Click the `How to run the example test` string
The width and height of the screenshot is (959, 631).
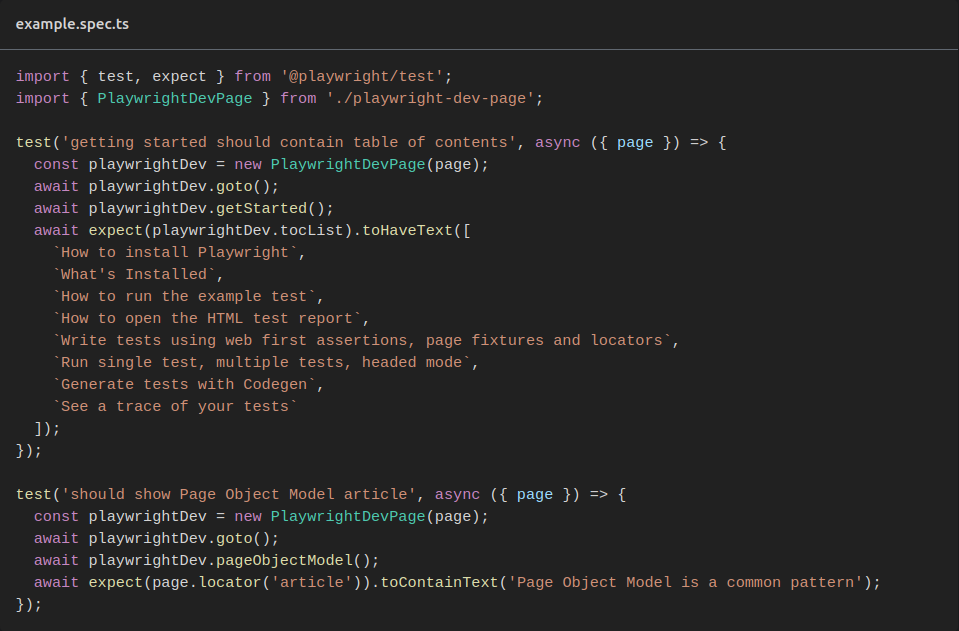[x=184, y=297]
